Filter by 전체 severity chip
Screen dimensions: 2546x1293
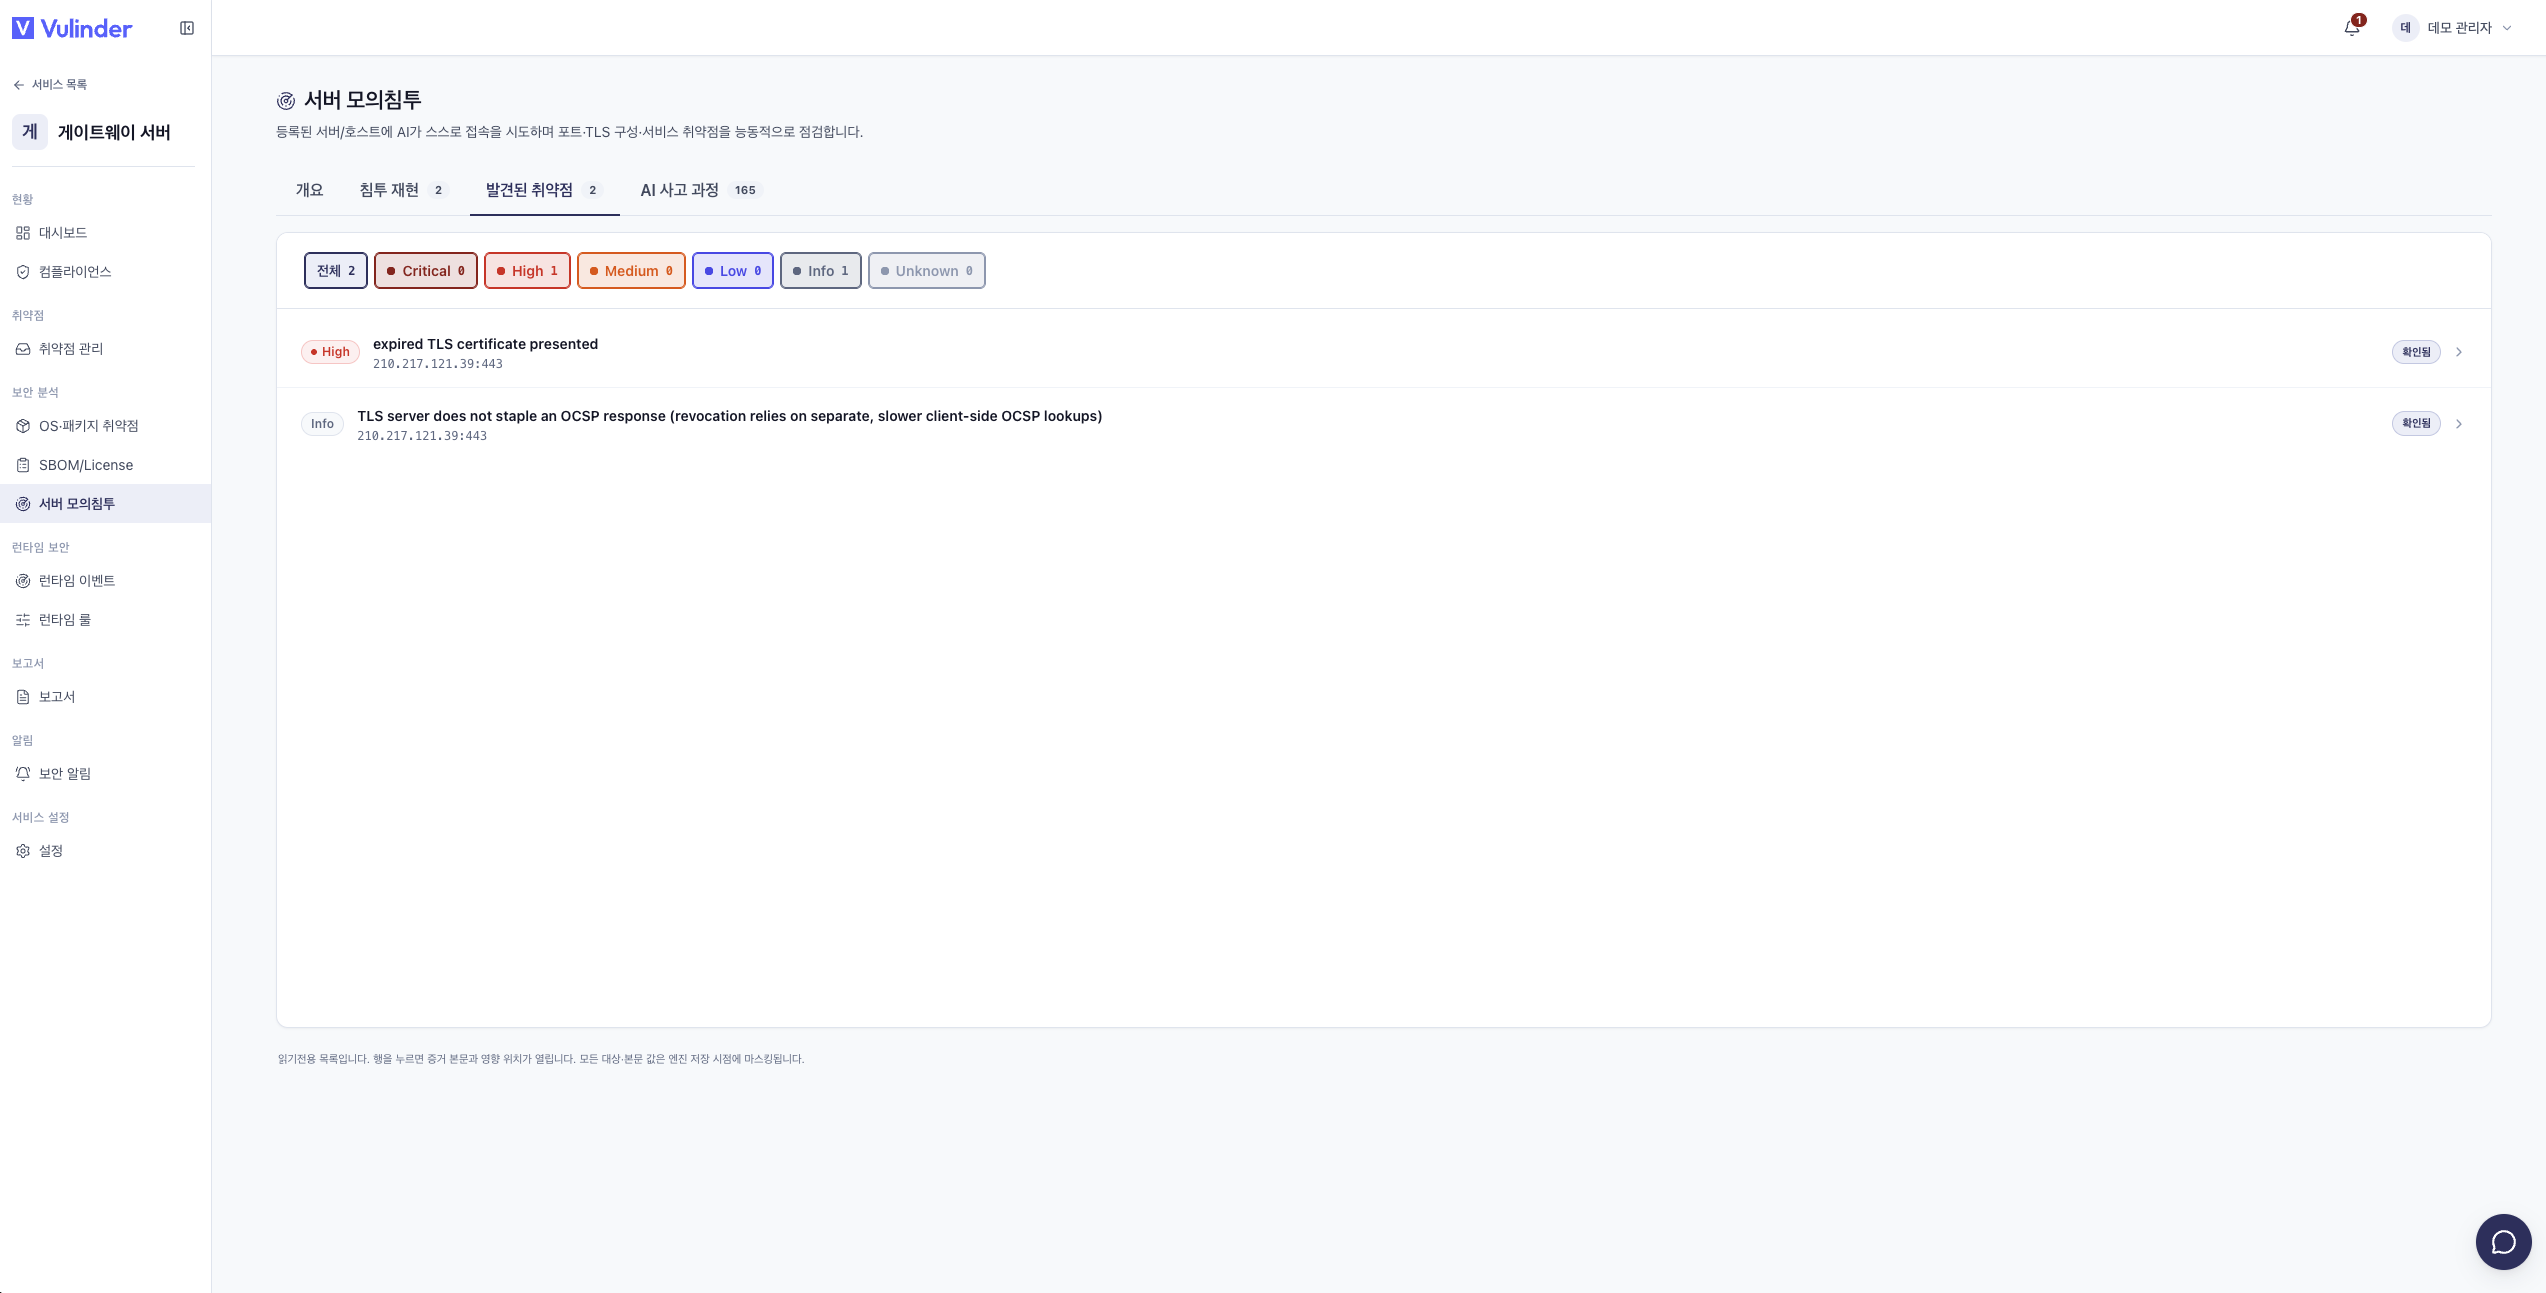(336, 271)
